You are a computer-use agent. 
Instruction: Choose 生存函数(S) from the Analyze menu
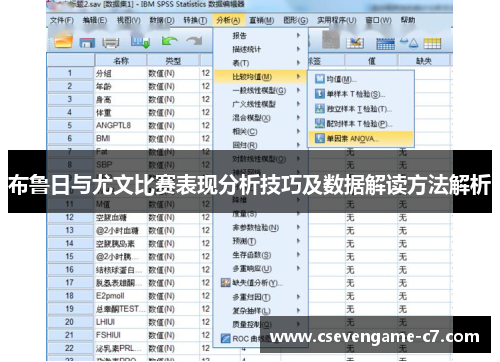260,255
